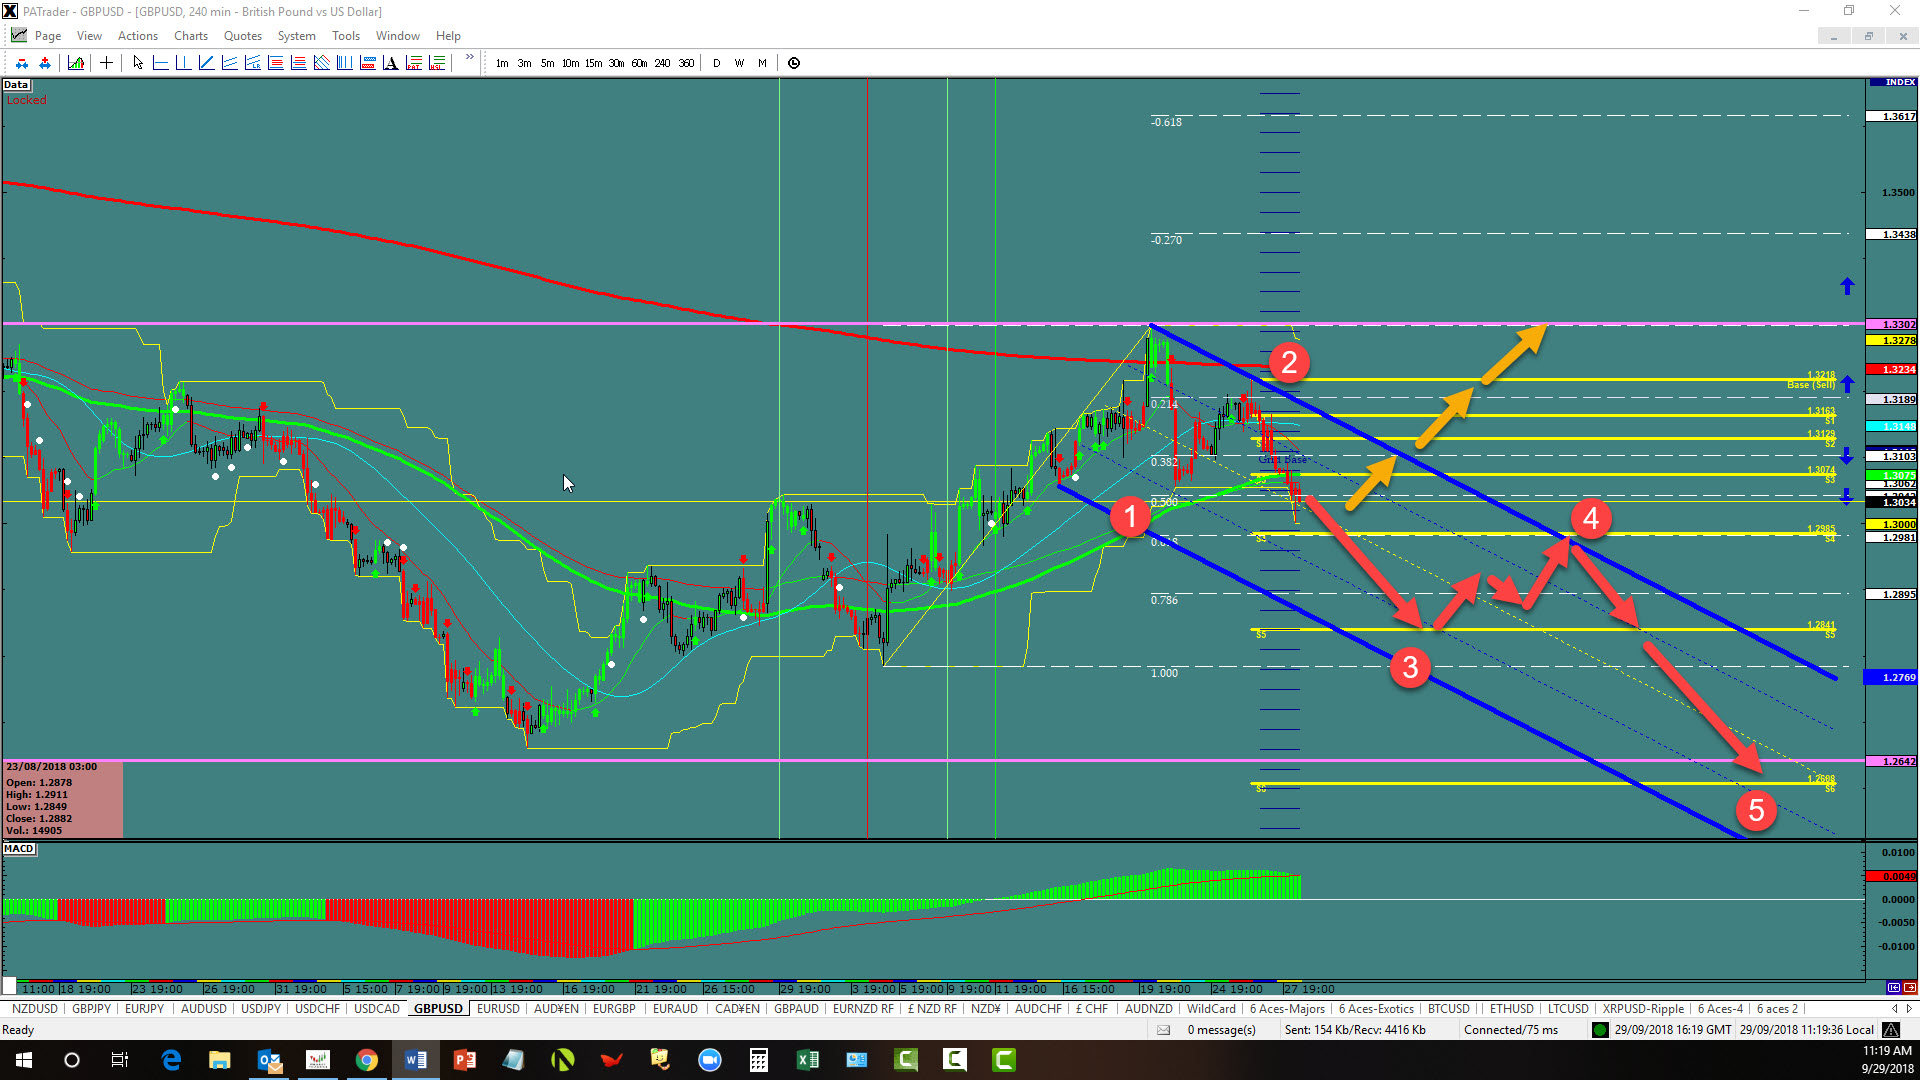This screenshot has width=1920, height=1080.
Task: Switch to the 240 minute timeframe
Action: [662, 63]
